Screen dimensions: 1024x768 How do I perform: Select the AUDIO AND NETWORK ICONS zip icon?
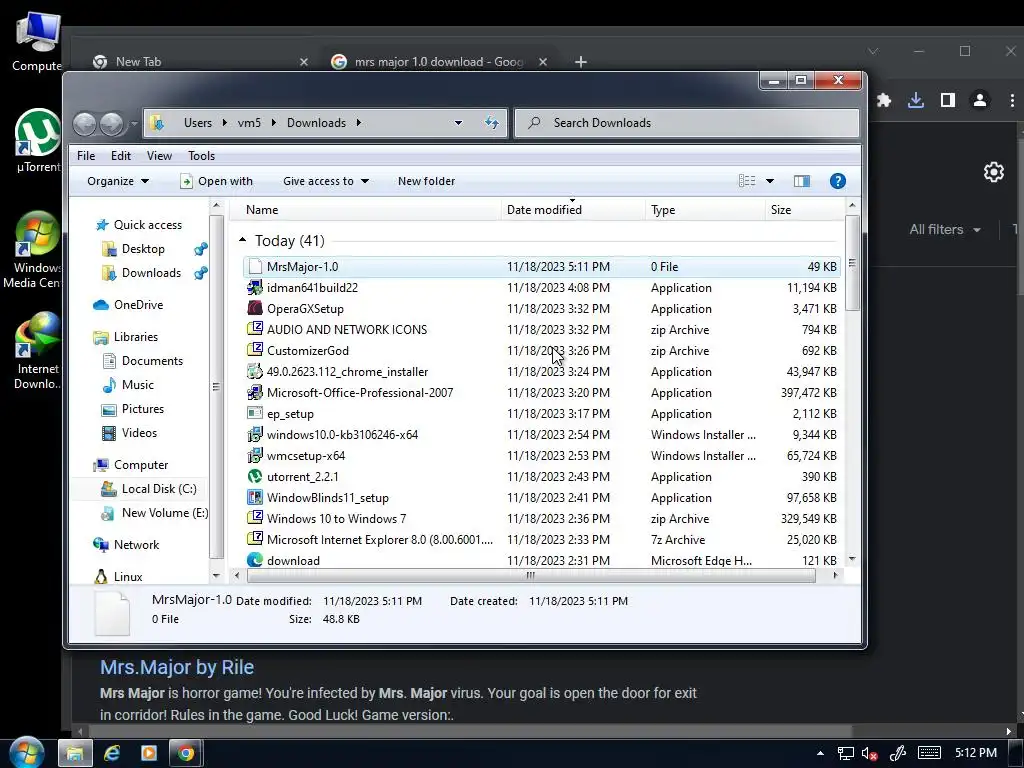[x=255, y=329]
